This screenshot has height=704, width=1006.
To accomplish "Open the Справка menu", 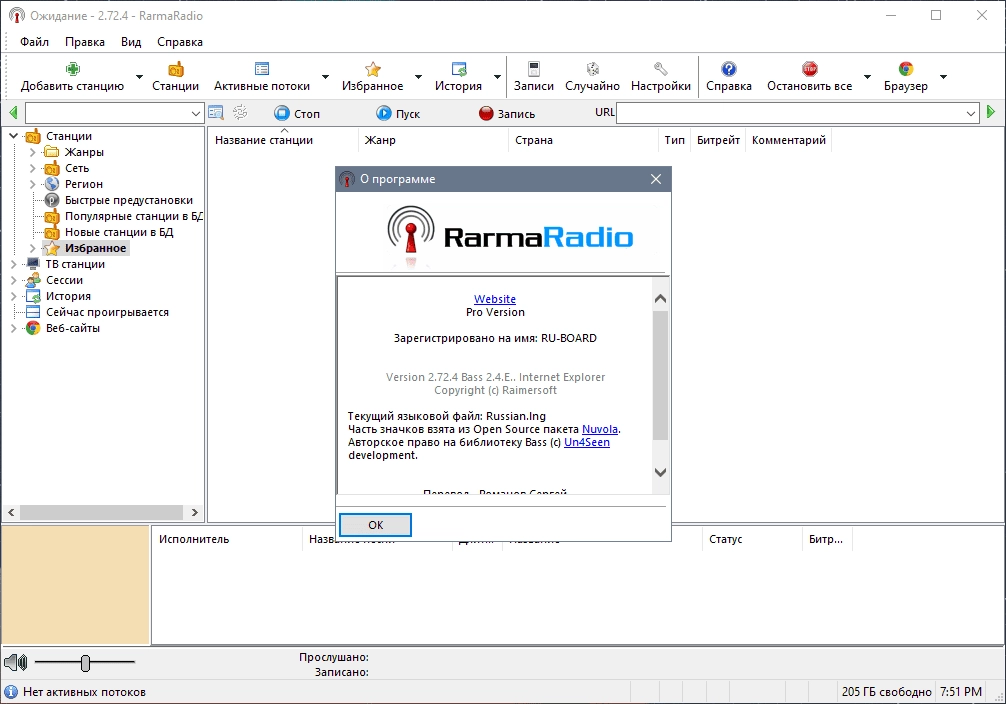I will point(180,42).
